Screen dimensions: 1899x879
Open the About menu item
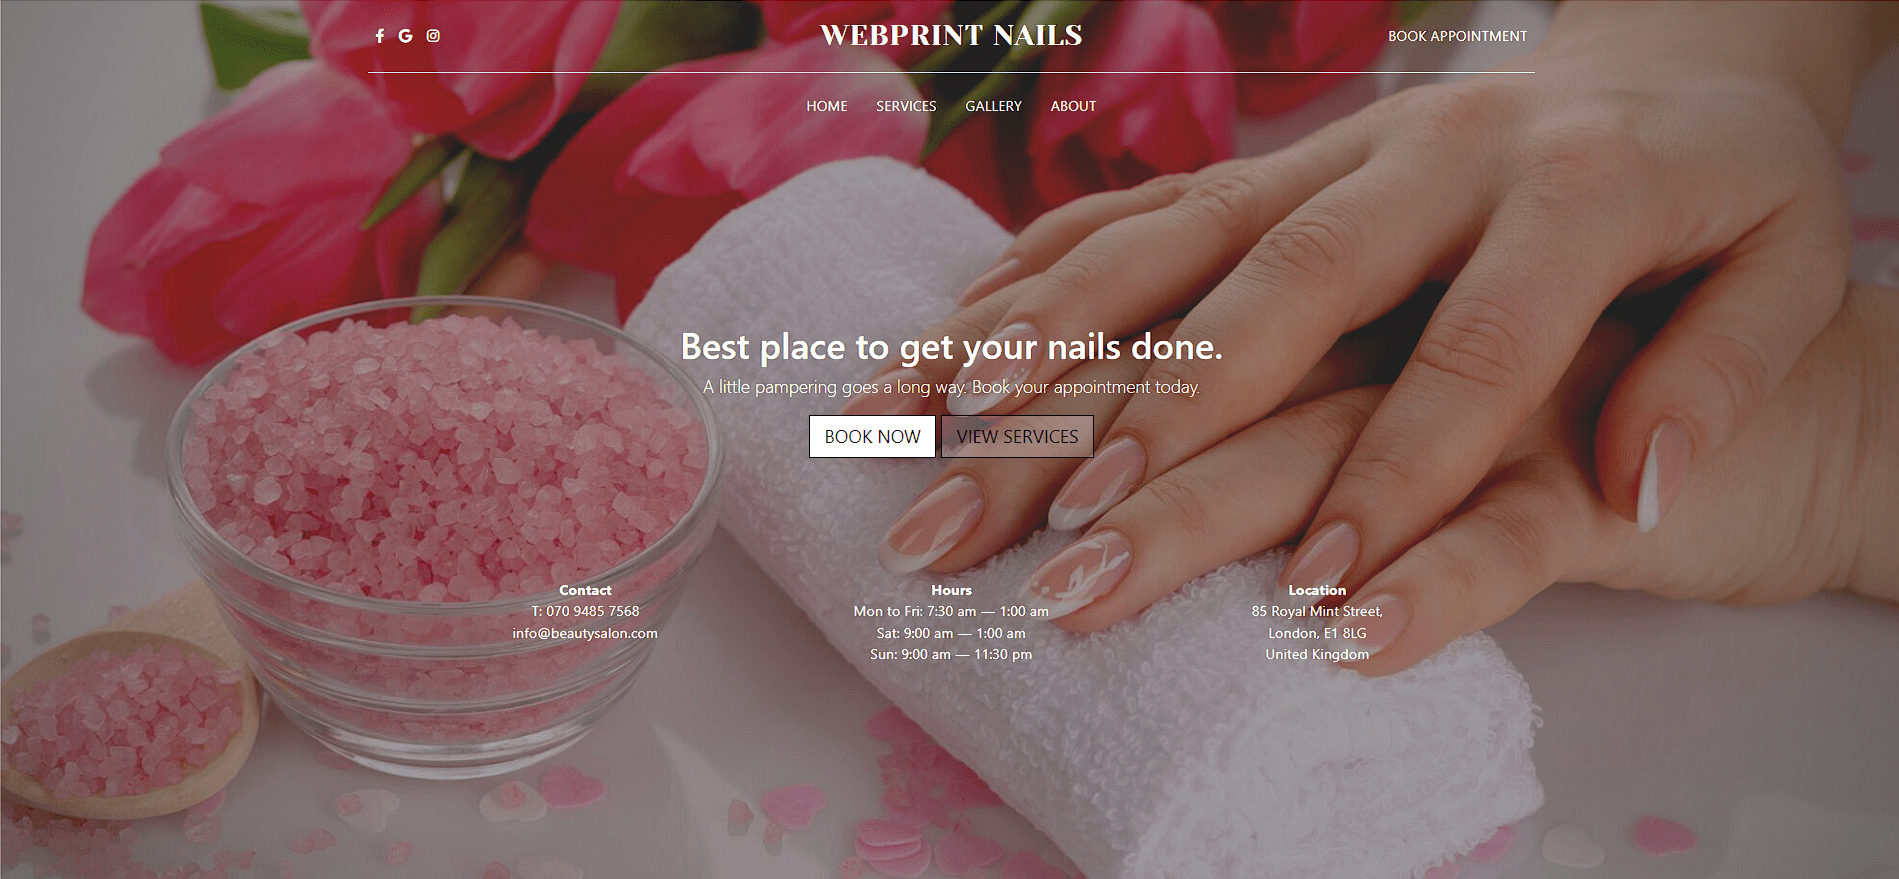(1073, 106)
